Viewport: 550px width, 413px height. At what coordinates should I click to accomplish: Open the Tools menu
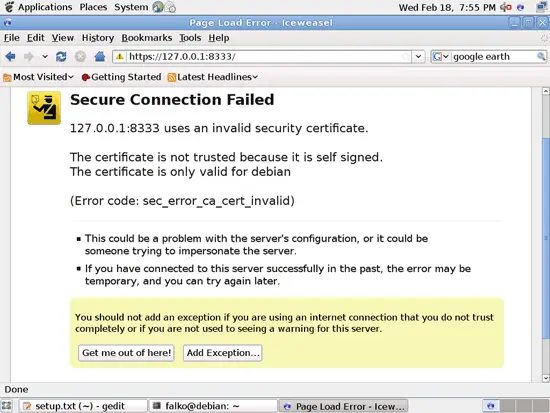[x=190, y=38]
